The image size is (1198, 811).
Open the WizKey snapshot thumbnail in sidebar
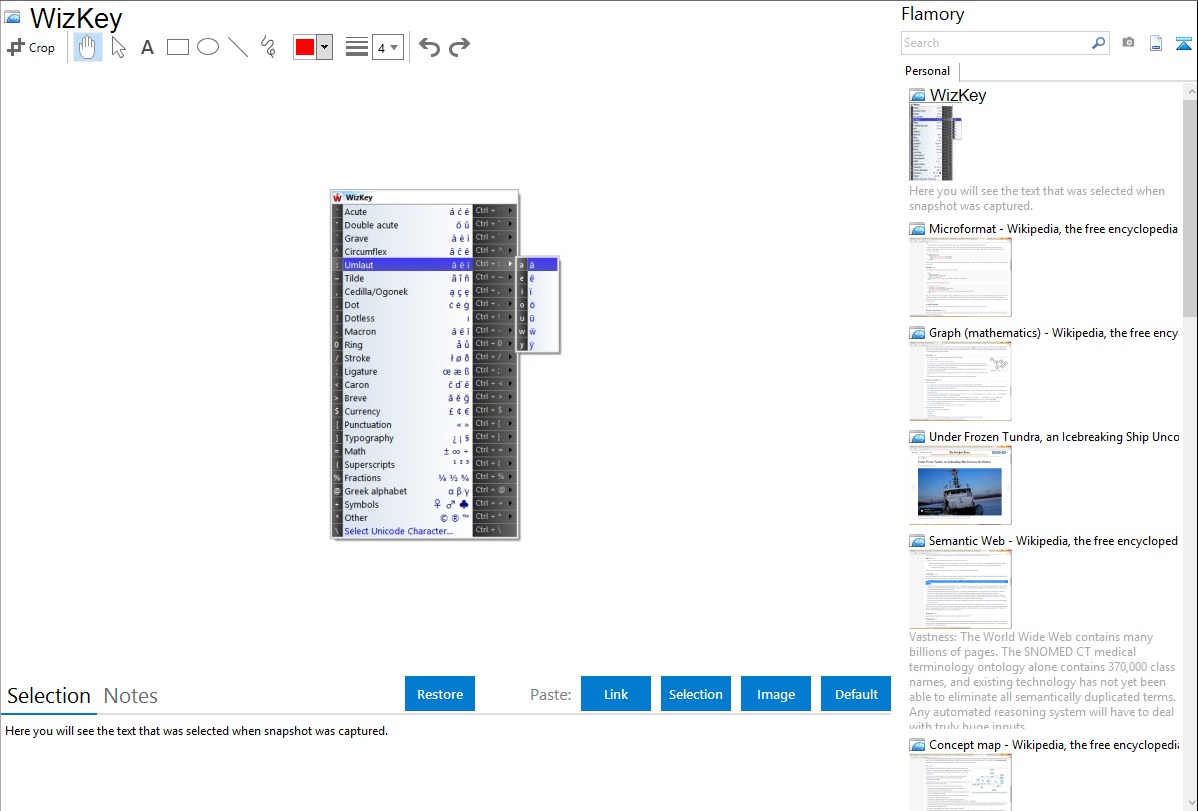[935, 143]
